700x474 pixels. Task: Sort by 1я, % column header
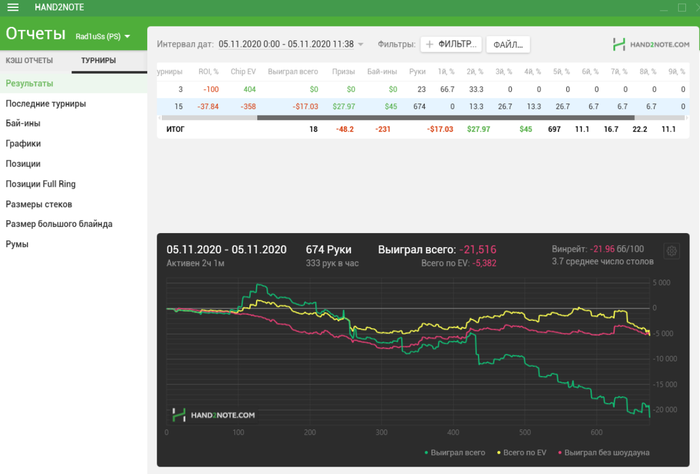click(x=446, y=71)
